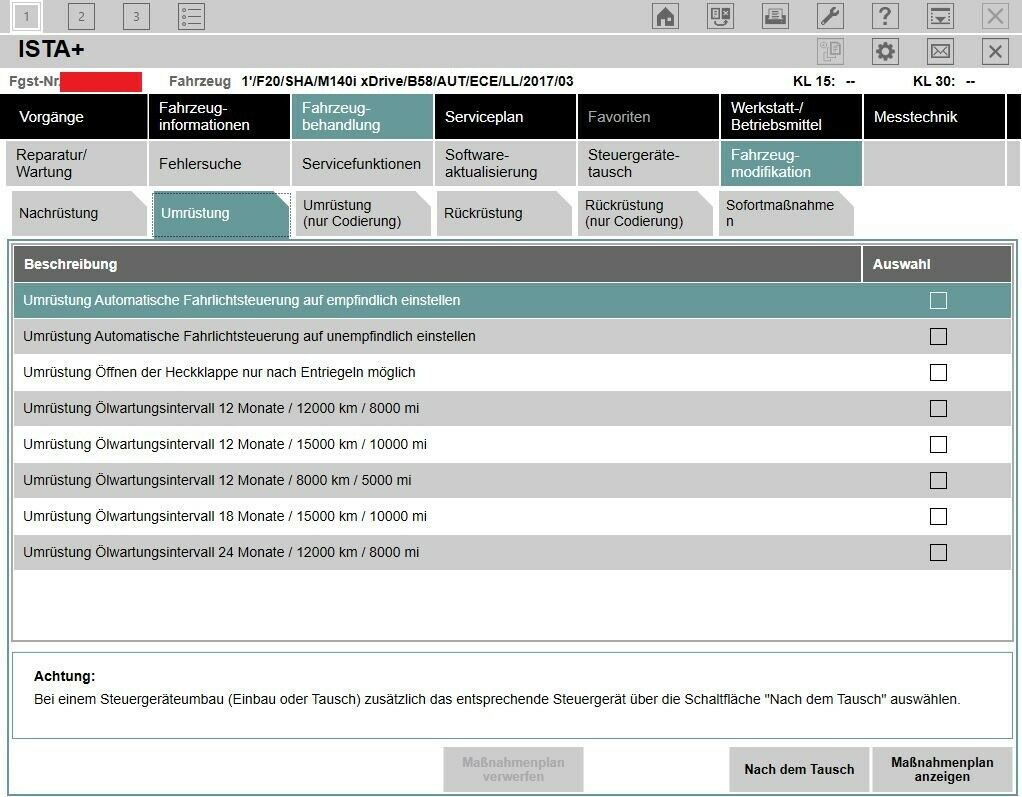Click the envelope mail icon
Viewport: 1022px width, 797px height.
click(x=940, y=52)
